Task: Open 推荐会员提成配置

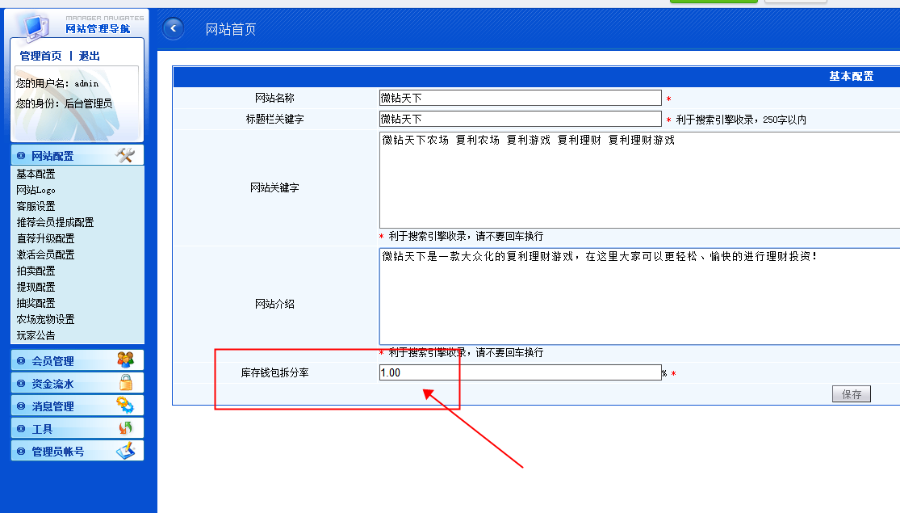Action: tap(55, 222)
